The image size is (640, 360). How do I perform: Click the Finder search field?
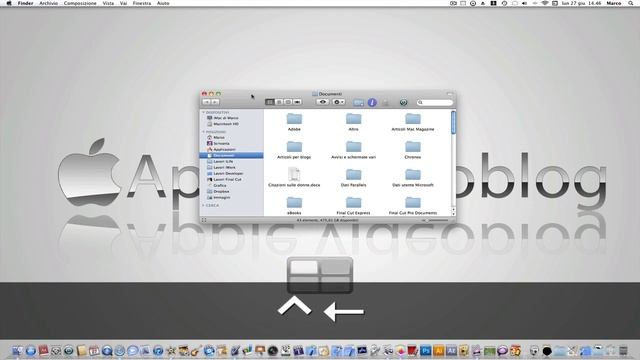pyautogui.click(x=435, y=102)
